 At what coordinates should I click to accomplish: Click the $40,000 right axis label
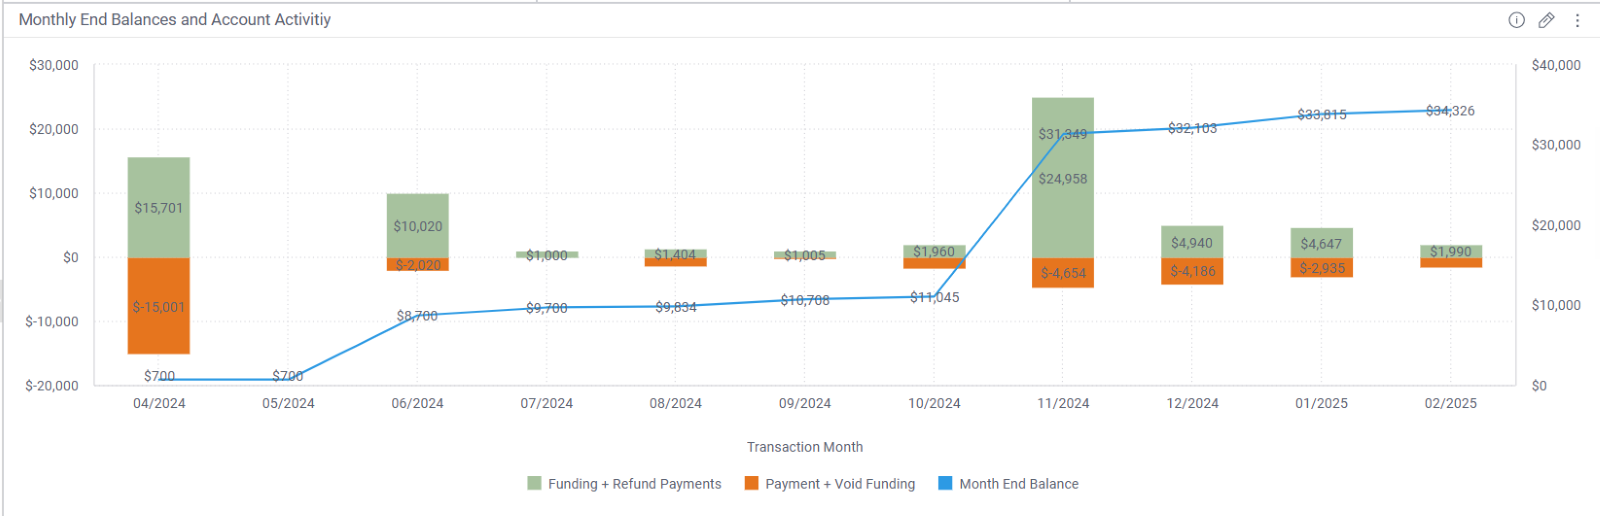click(x=1556, y=65)
